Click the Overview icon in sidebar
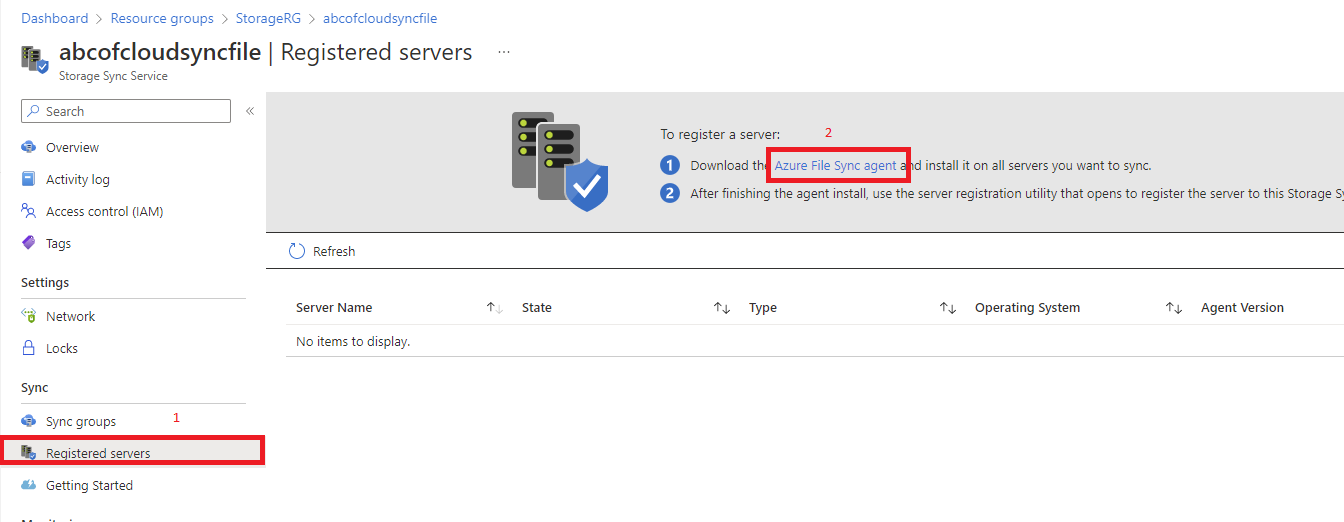The image size is (1344, 522). [29, 147]
